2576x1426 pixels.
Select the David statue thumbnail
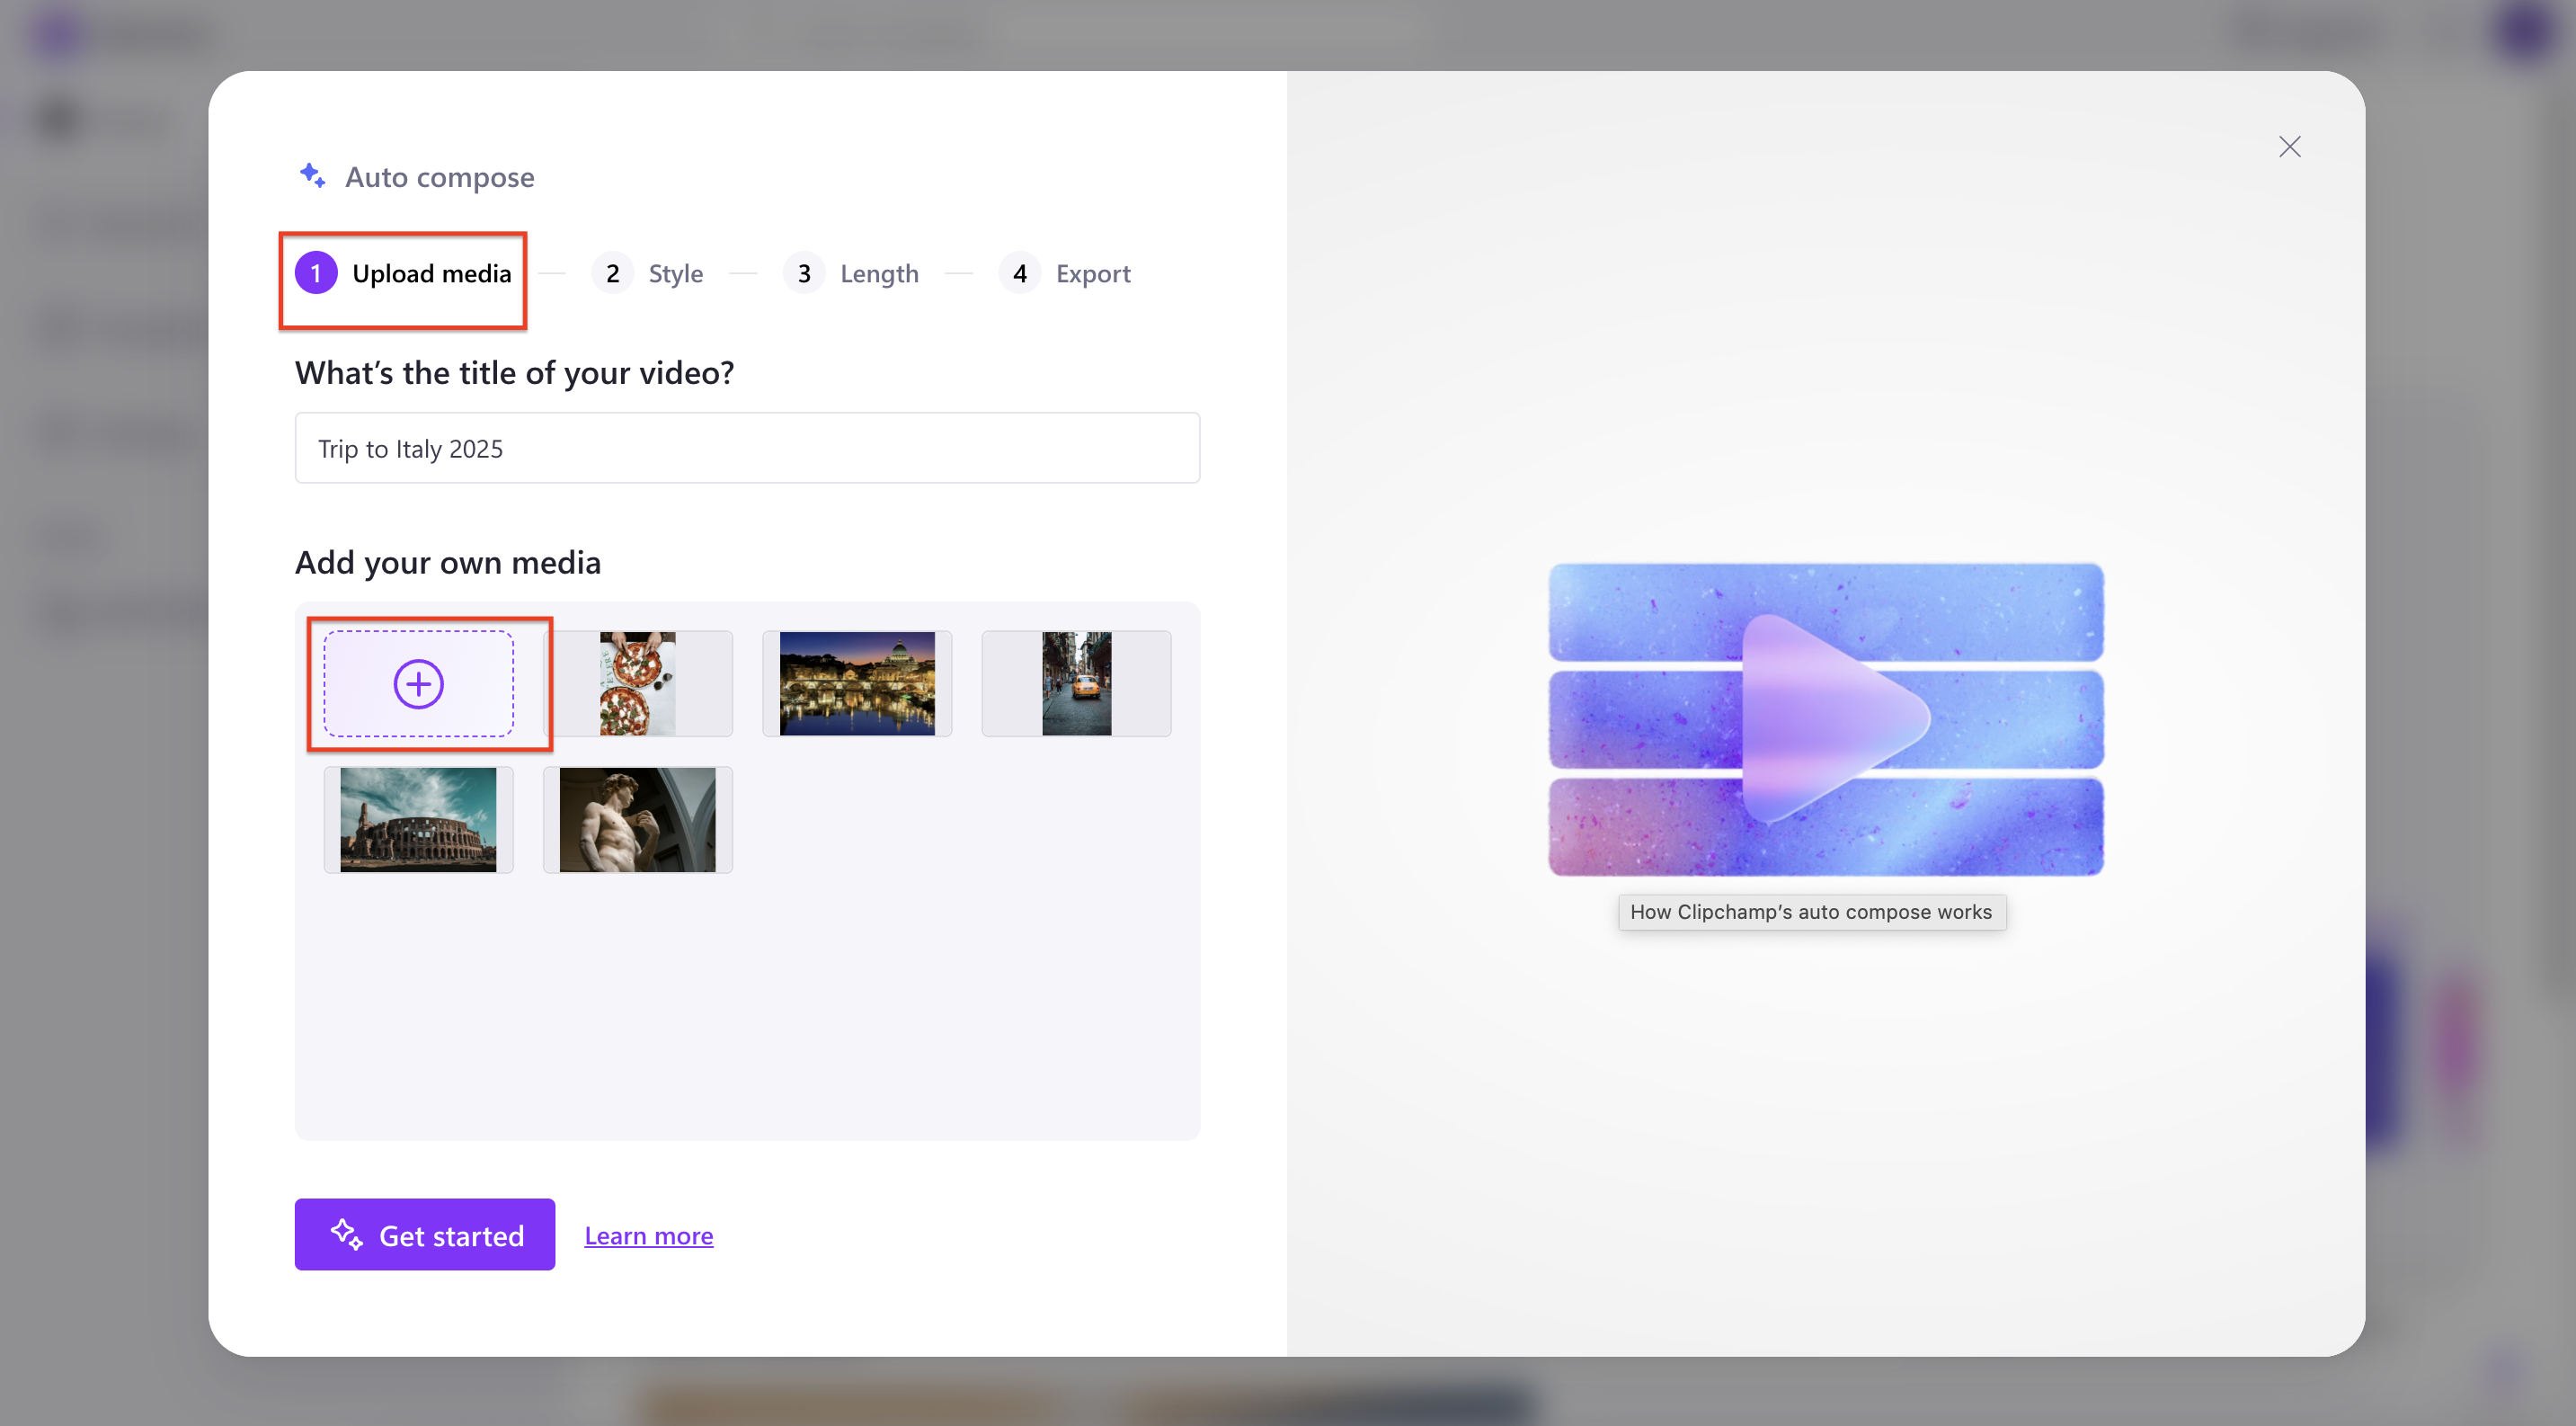point(638,820)
